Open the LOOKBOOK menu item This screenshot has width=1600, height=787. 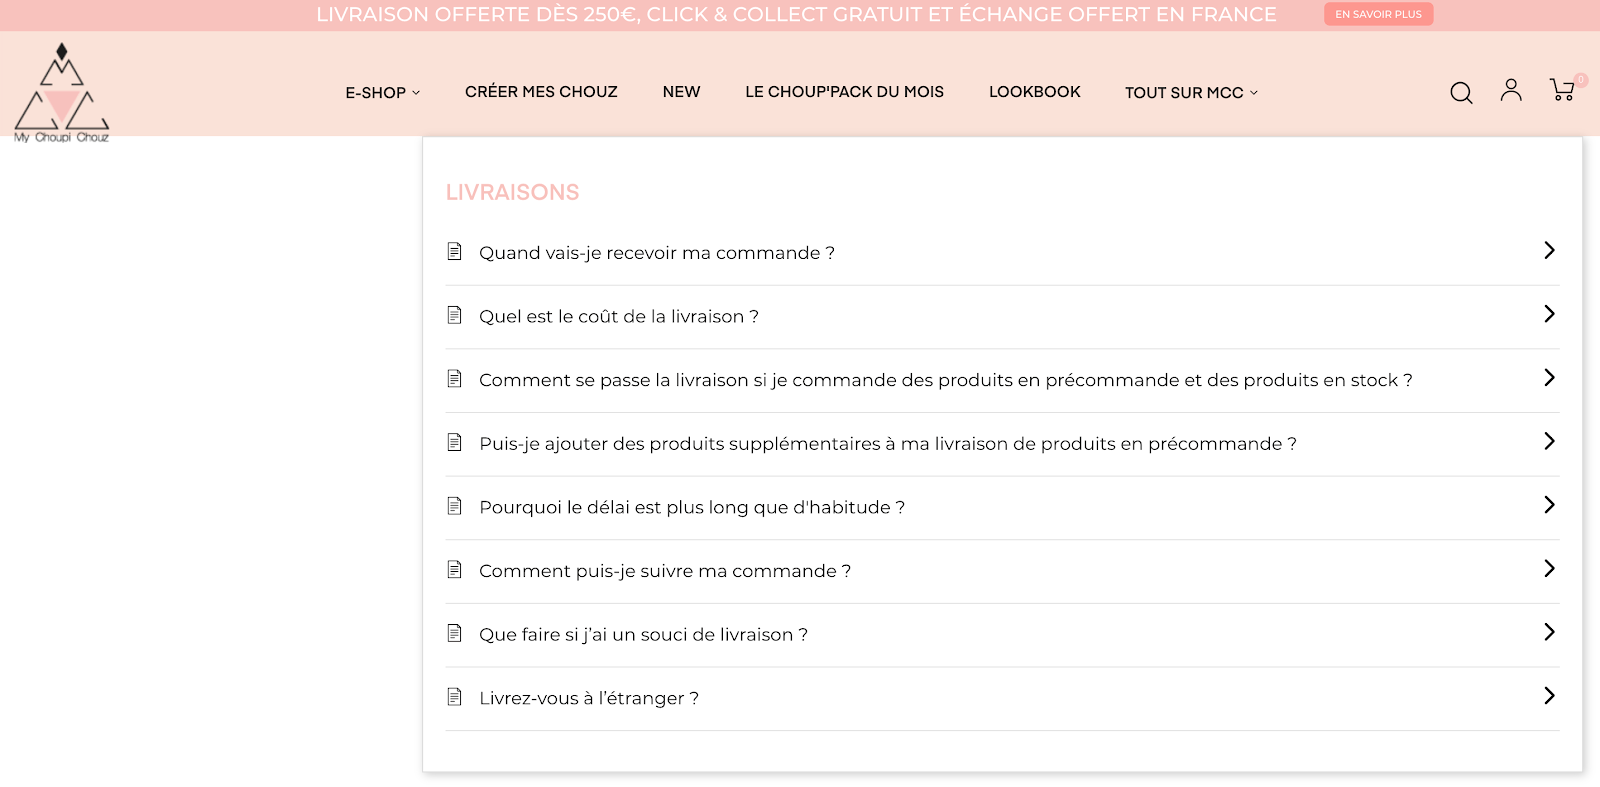(1034, 91)
